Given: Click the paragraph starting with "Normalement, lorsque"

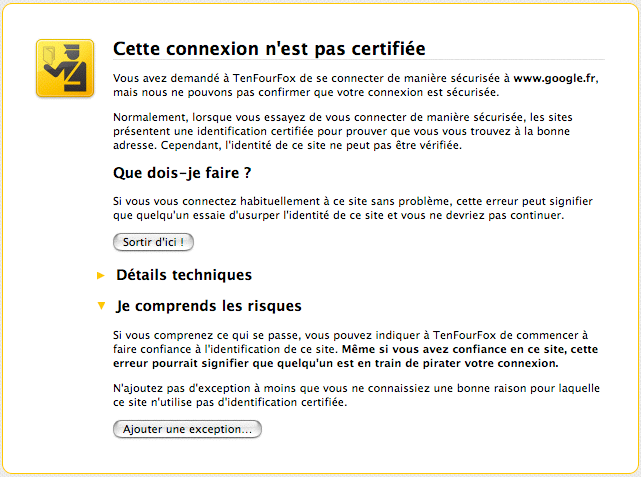Looking at the screenshot, I should pyautogui.click(x=343, y=131).
